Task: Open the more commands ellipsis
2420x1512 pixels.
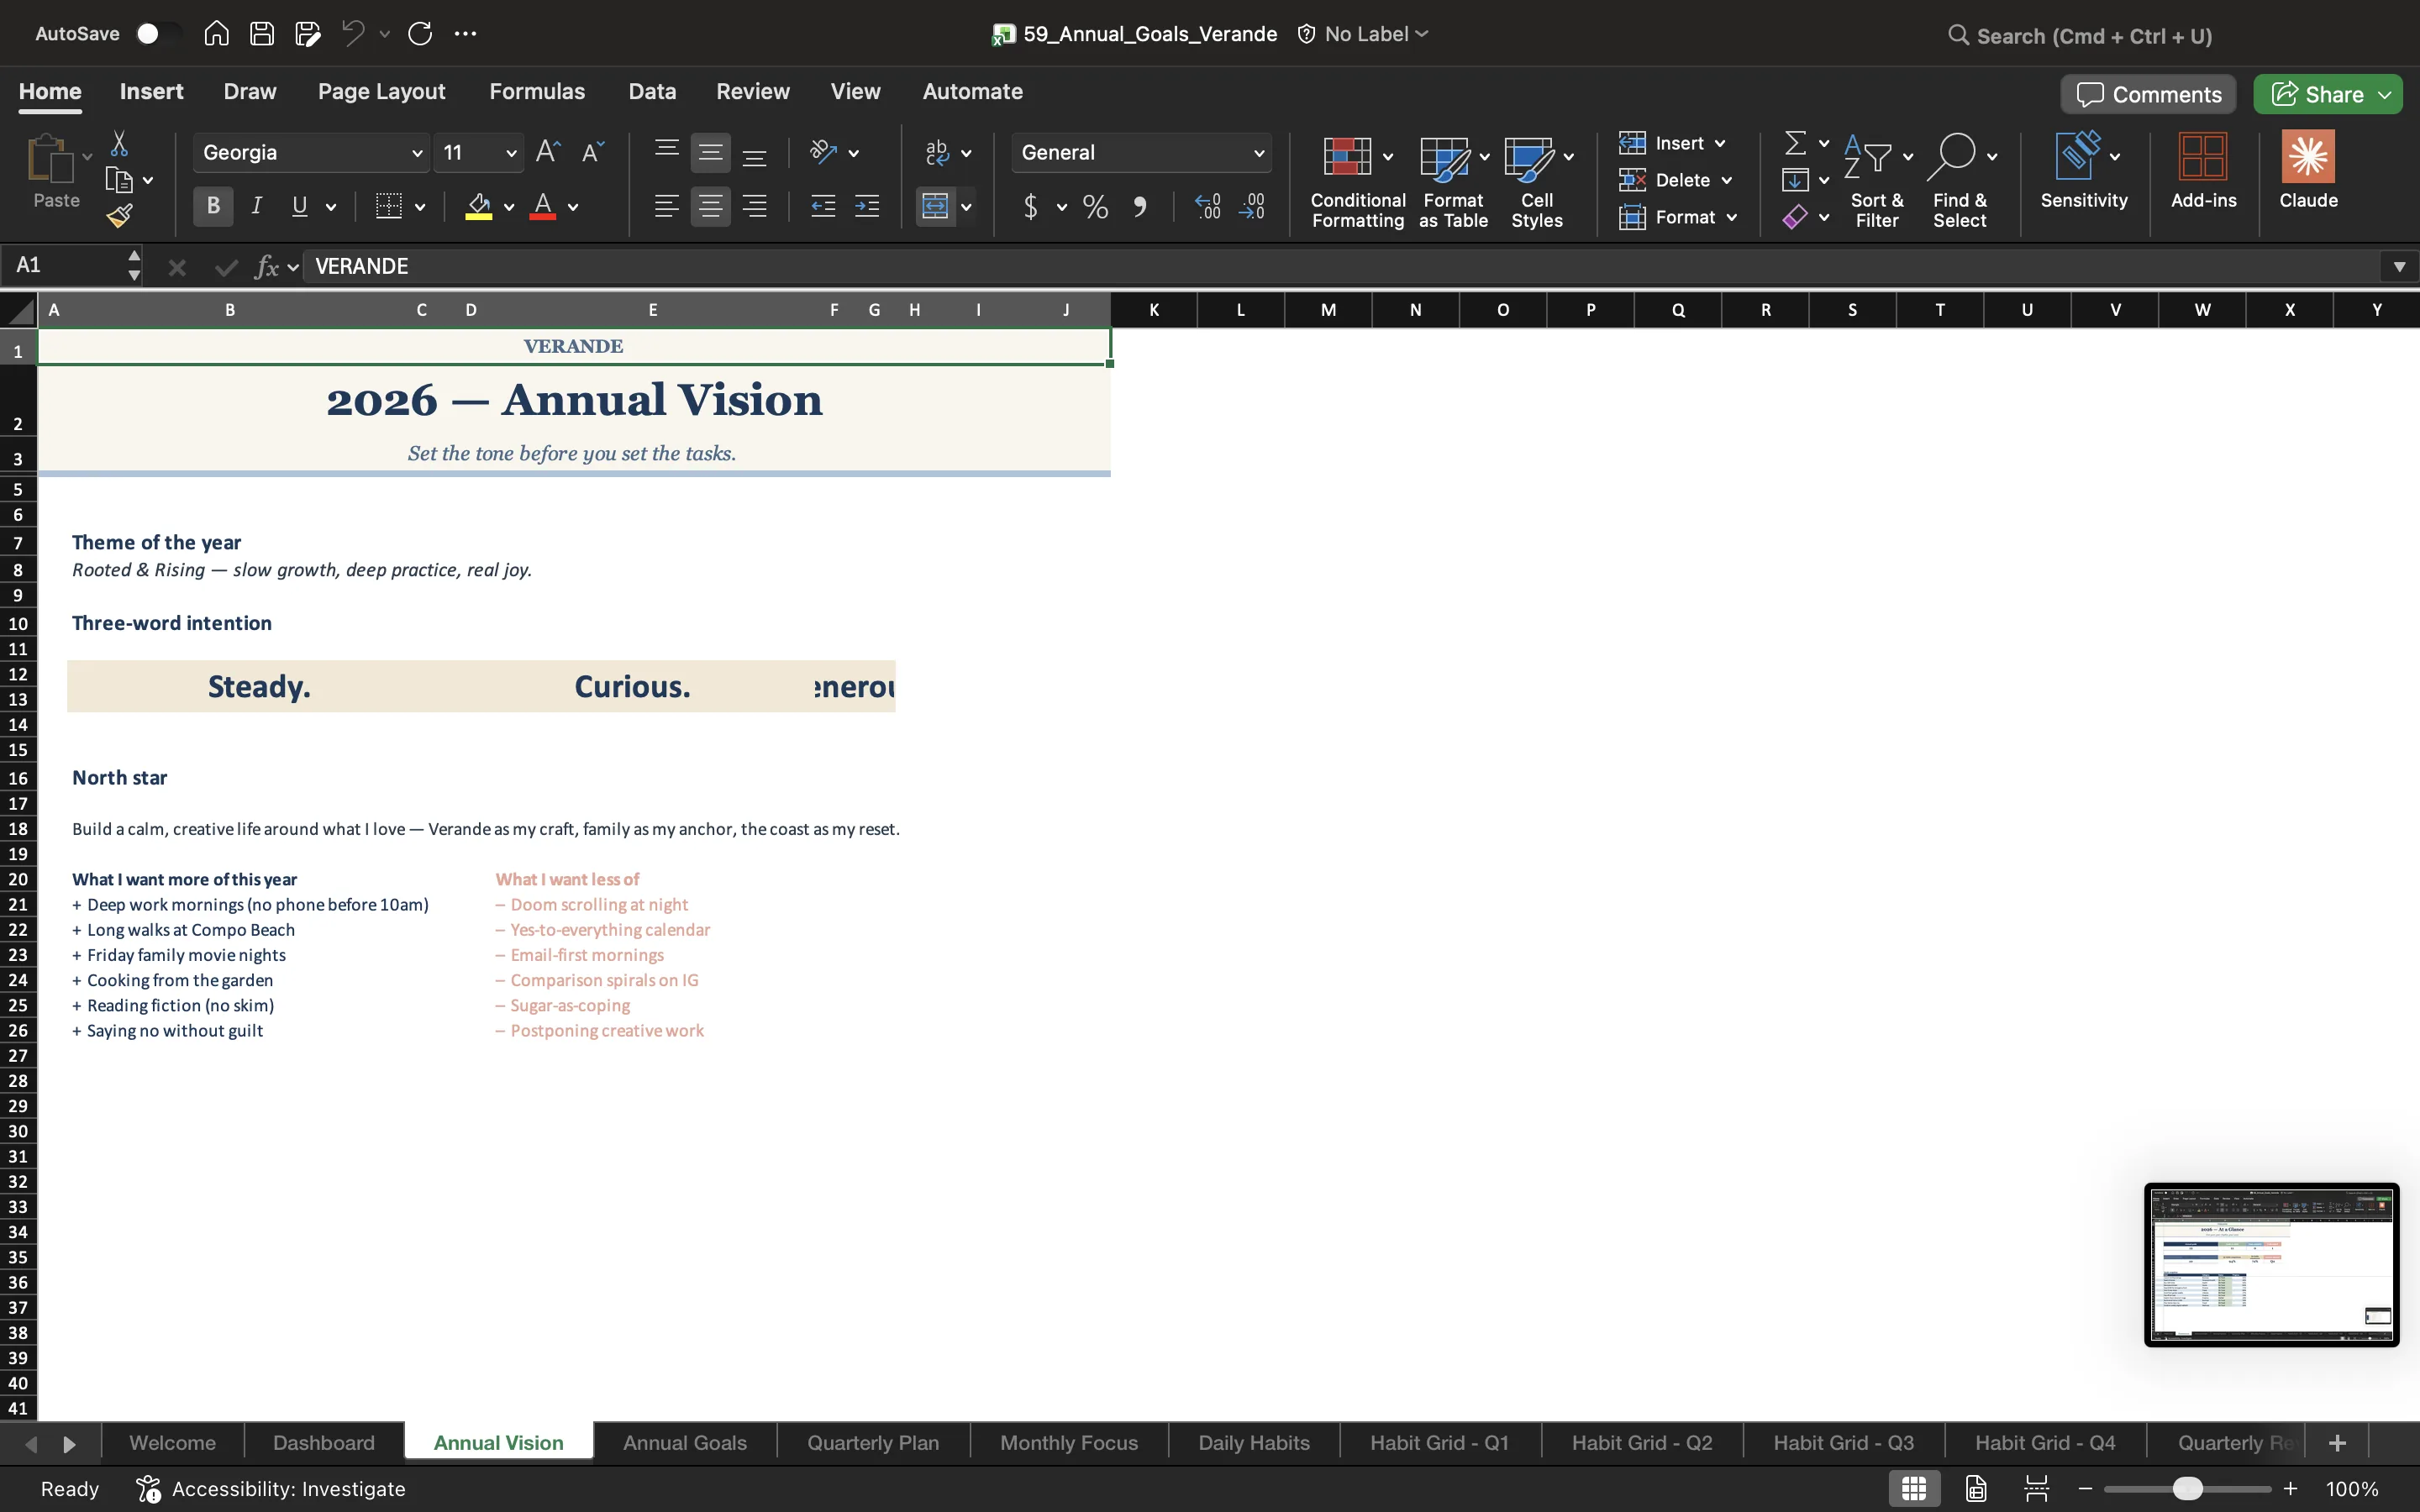Action: [466, 34]
